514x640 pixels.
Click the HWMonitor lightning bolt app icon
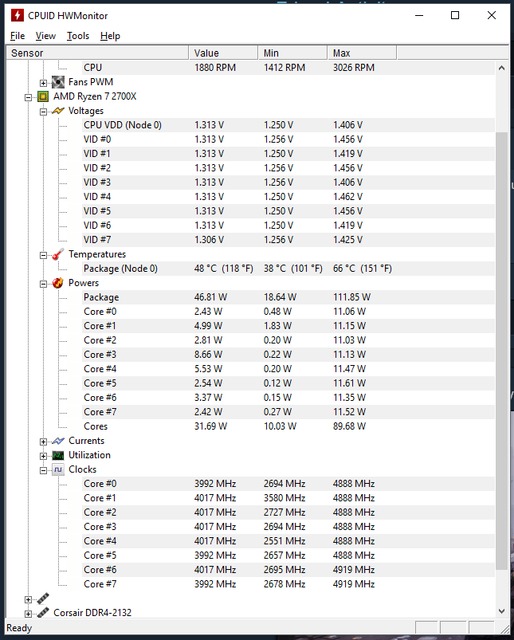point(17,16)
